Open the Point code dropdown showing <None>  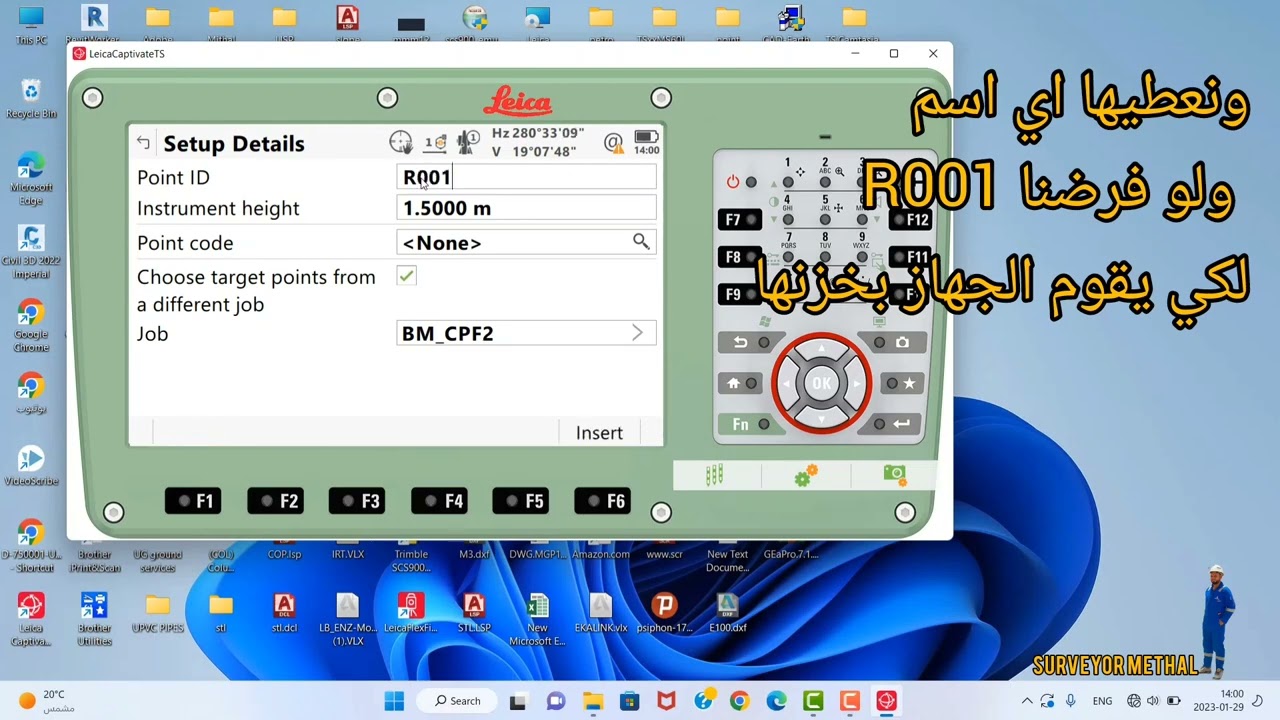pos(526,242)
